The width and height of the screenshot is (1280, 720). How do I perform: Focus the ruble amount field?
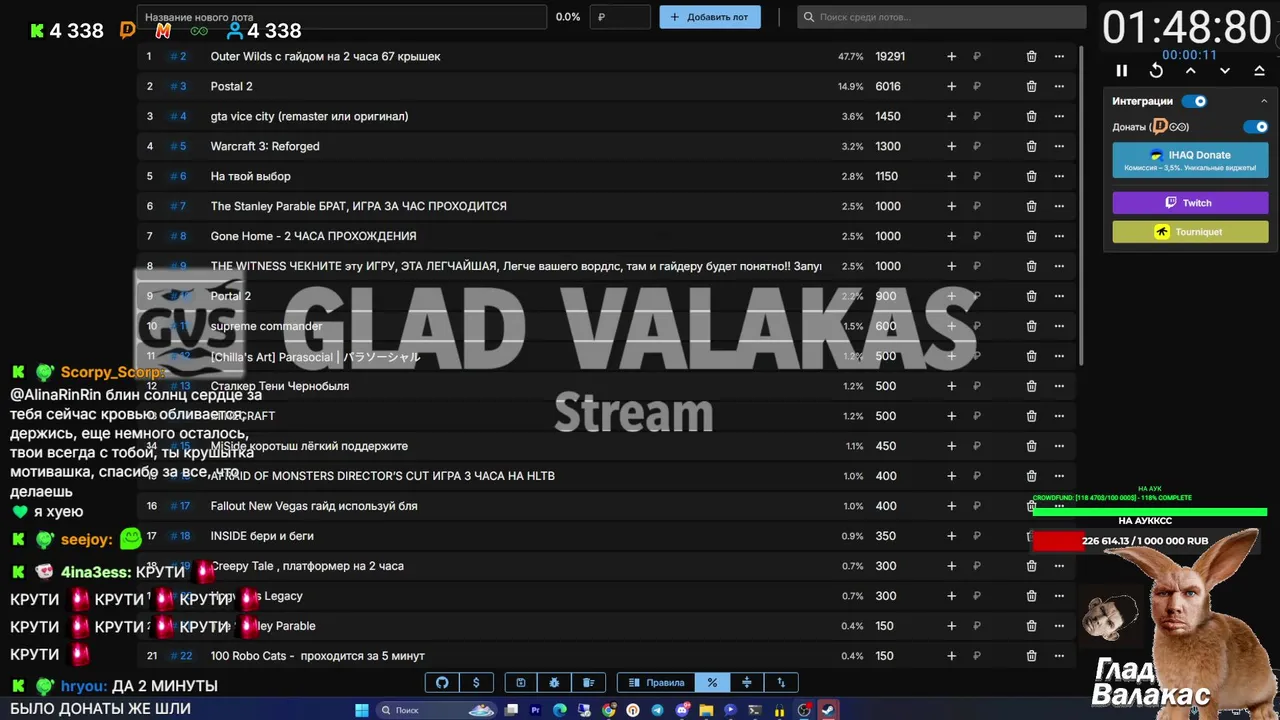[620, 17]
